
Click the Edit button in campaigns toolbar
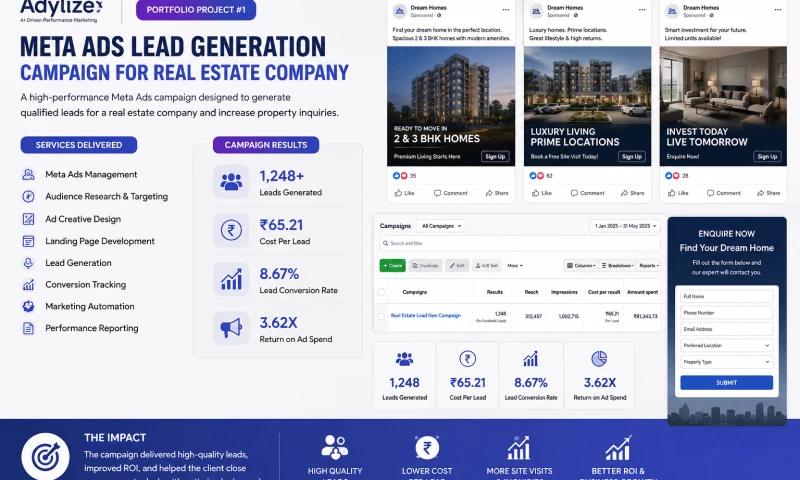tap(457, 266)
